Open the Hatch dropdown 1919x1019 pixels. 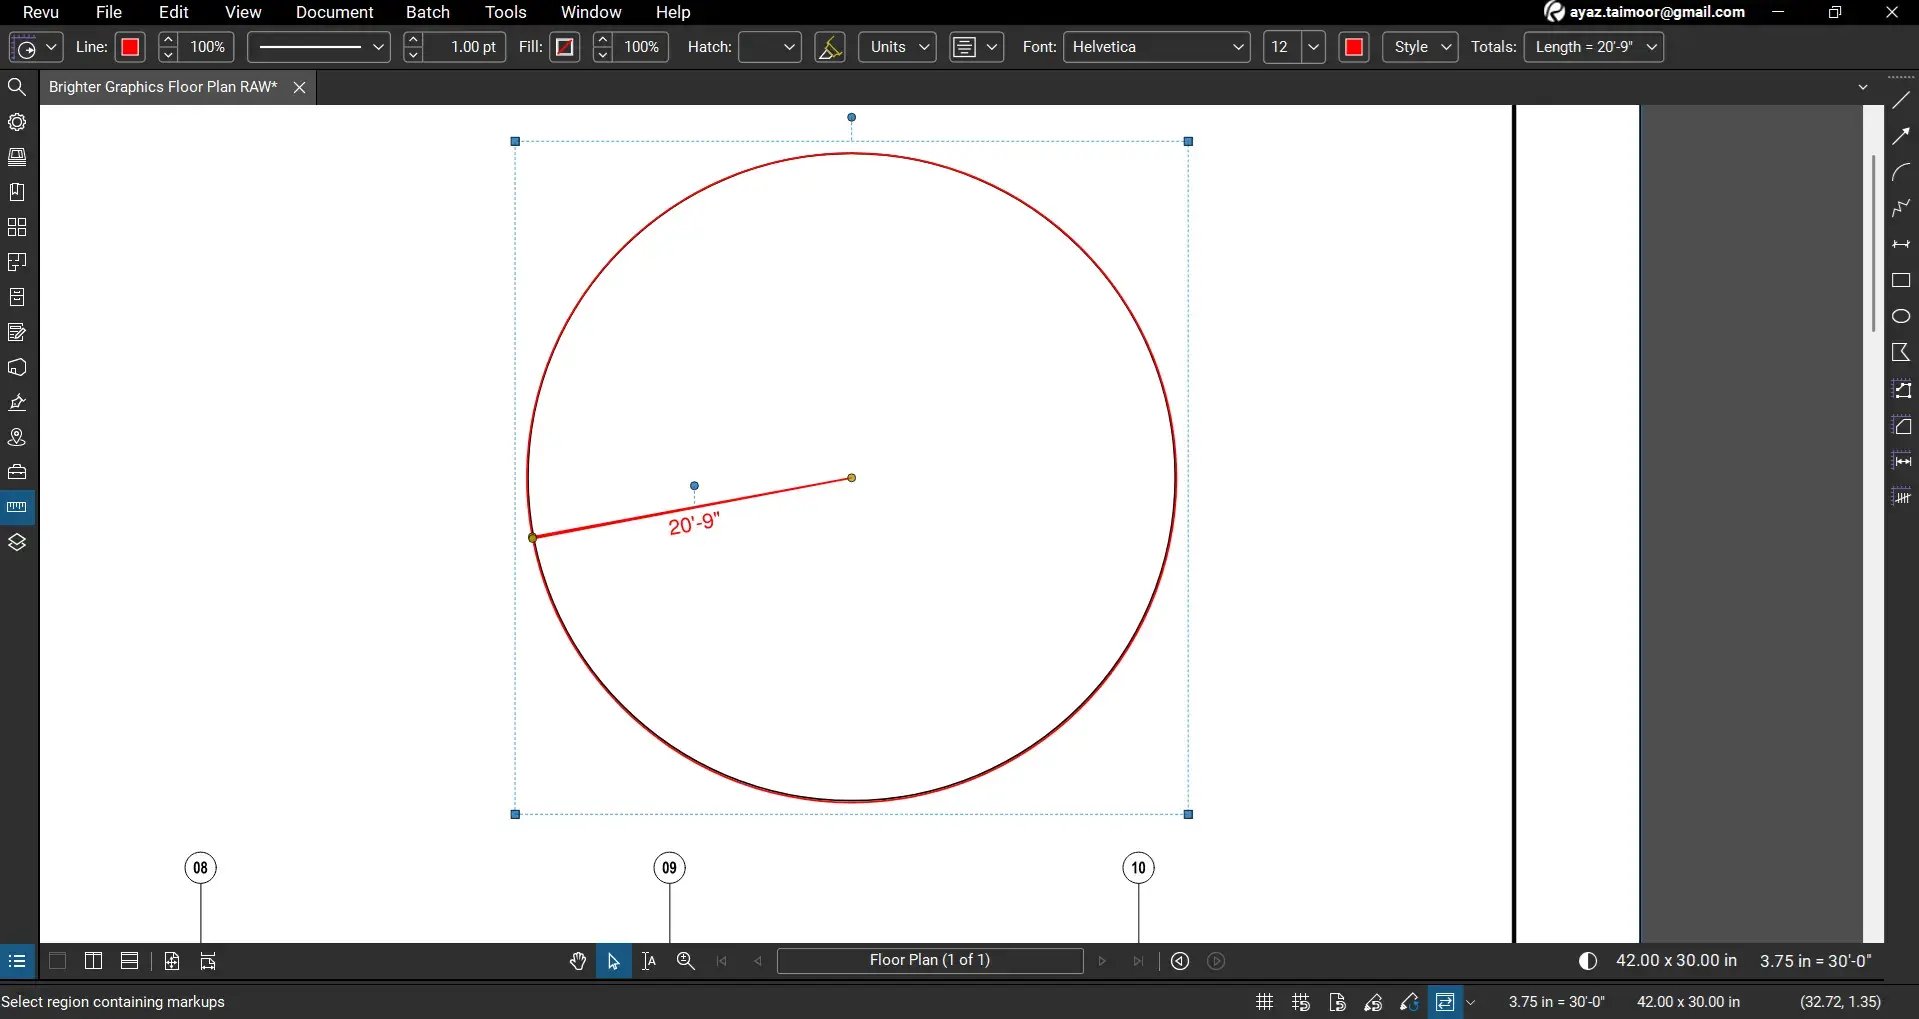coord(770,47)
